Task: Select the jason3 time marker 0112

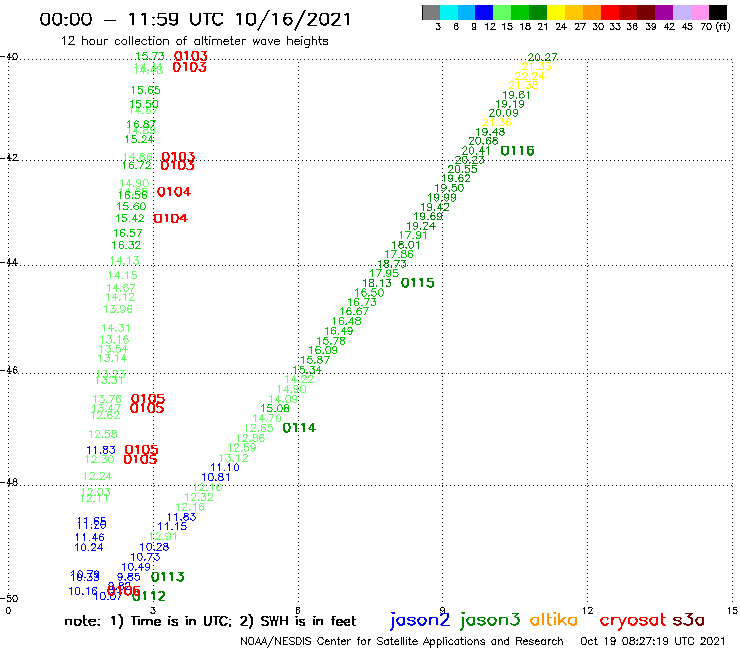Action: (149, 596)
